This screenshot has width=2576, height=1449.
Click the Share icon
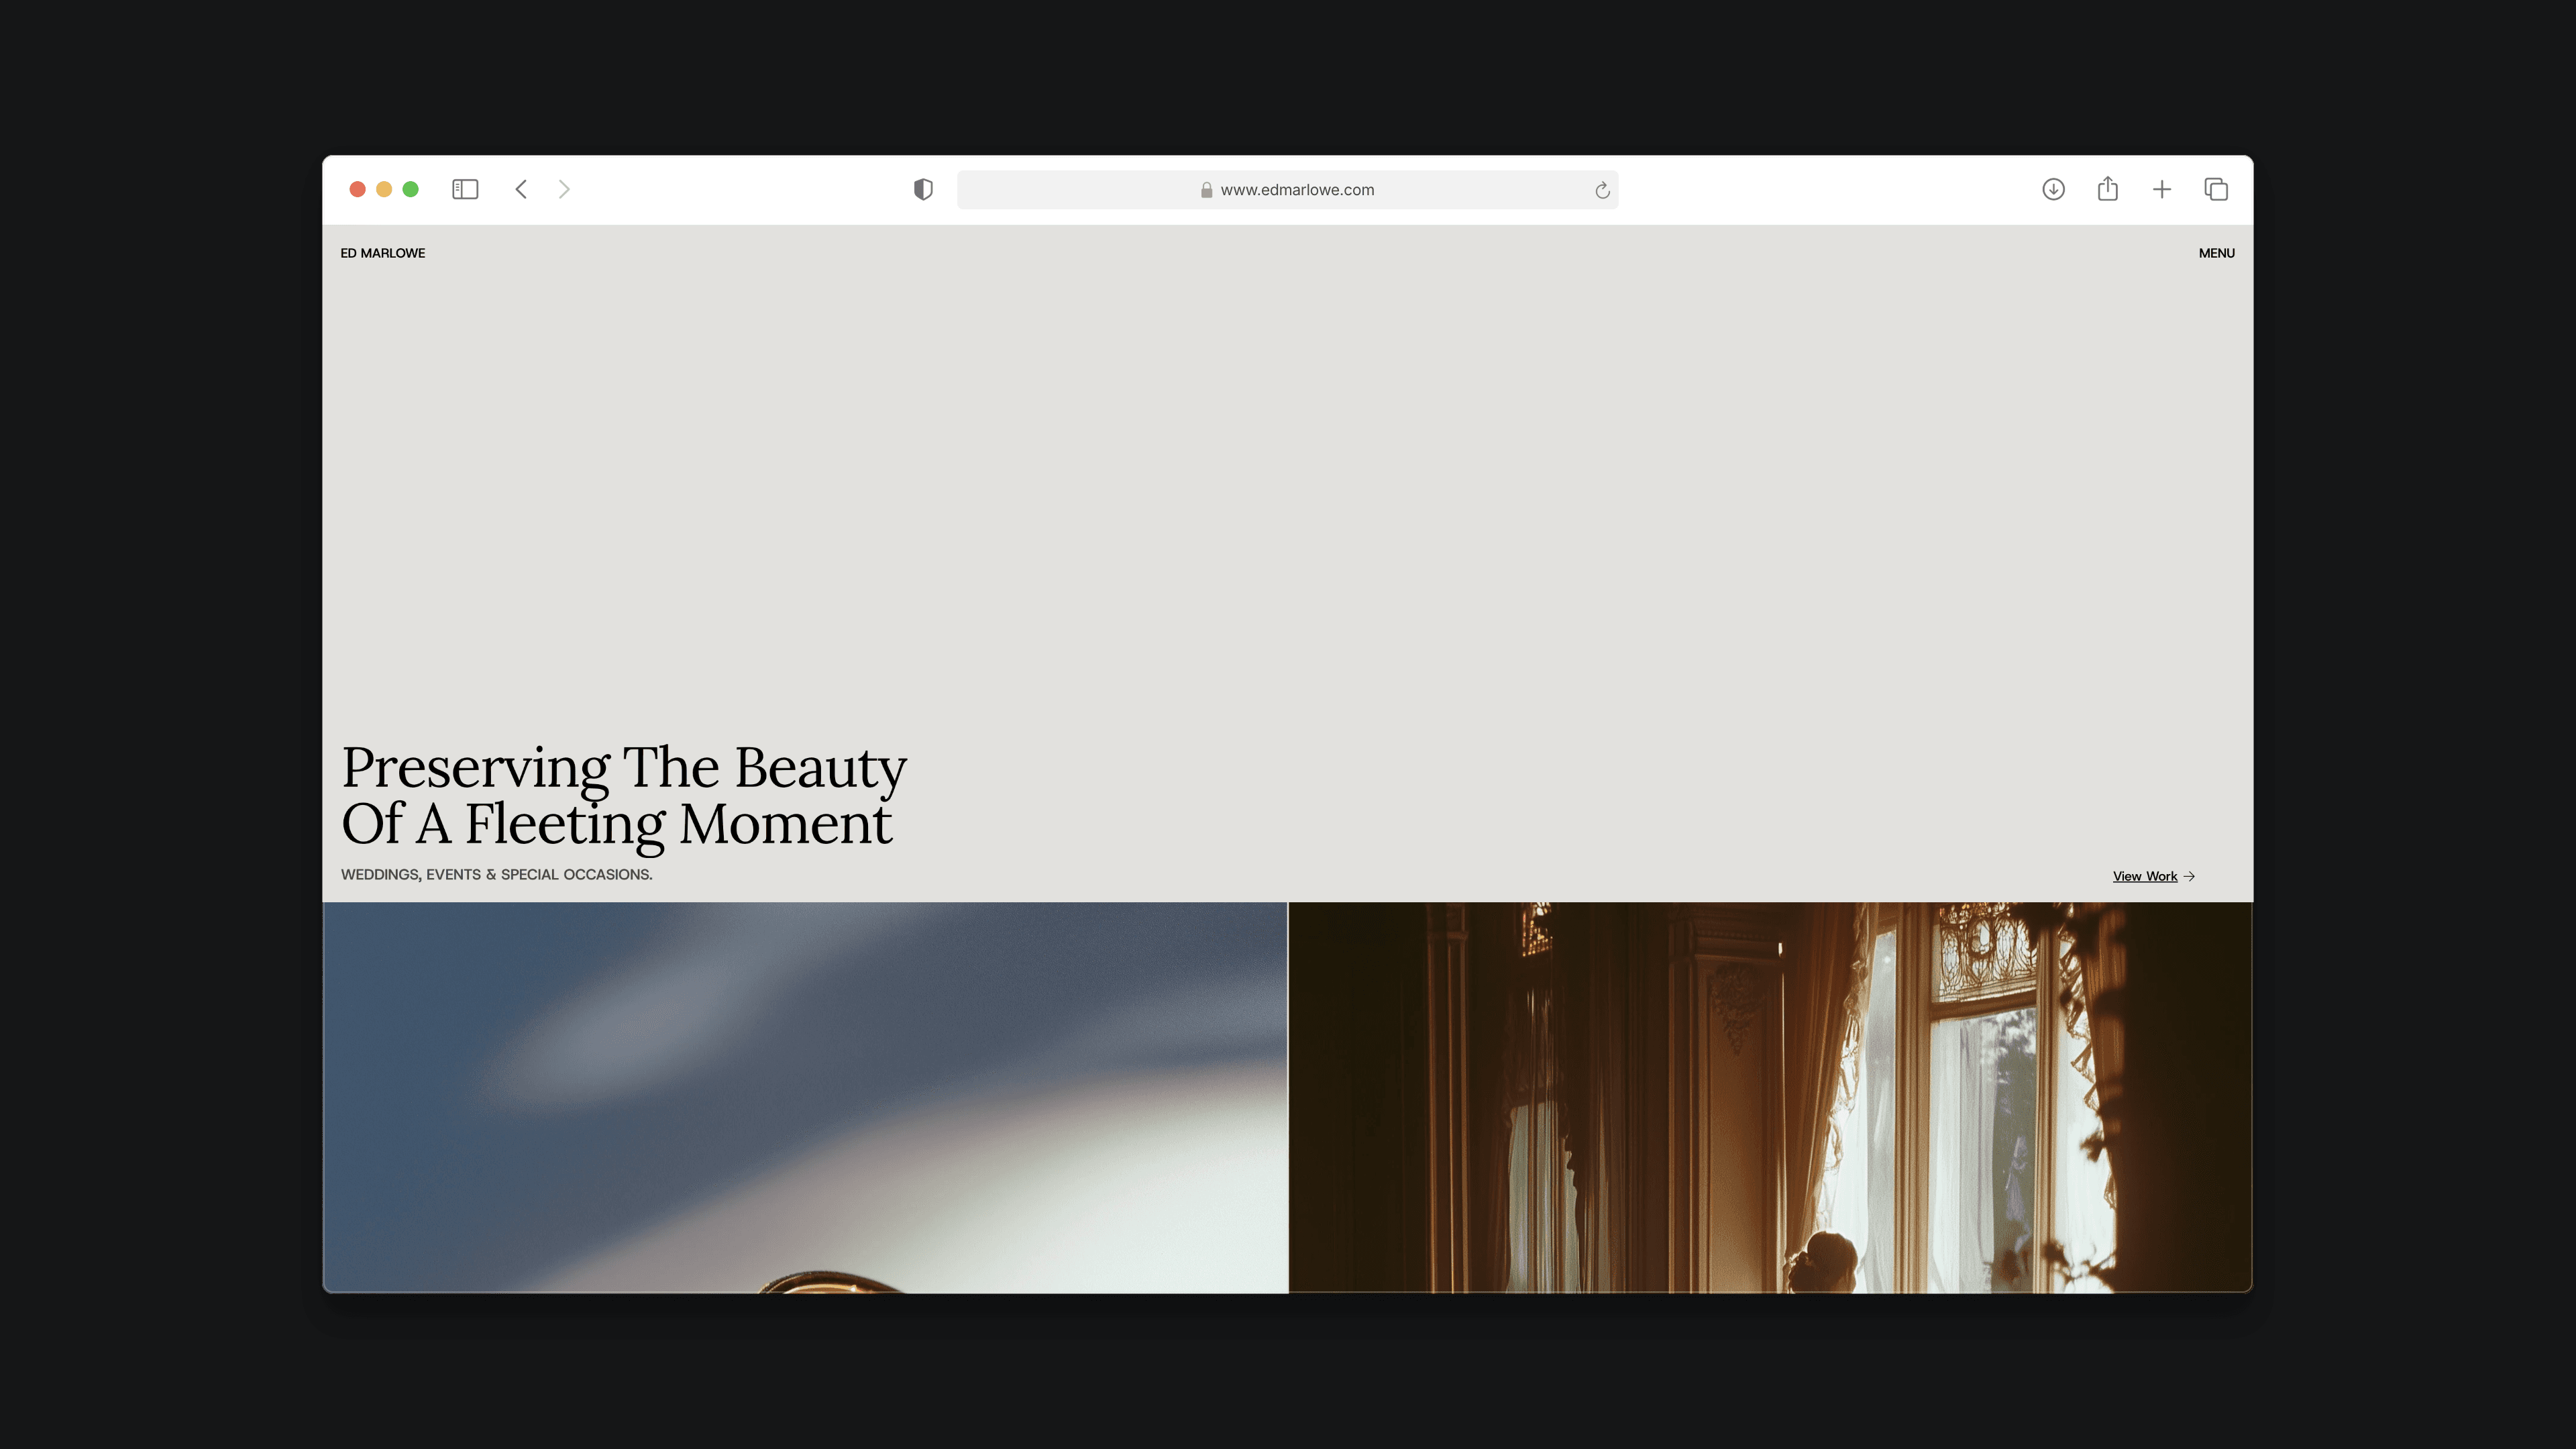(2108, 189)
